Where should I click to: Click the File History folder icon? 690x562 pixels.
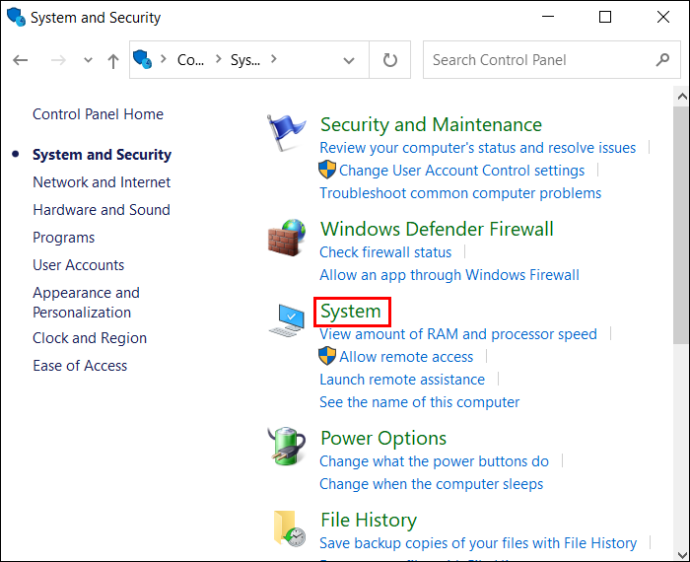tap(289, 529)
